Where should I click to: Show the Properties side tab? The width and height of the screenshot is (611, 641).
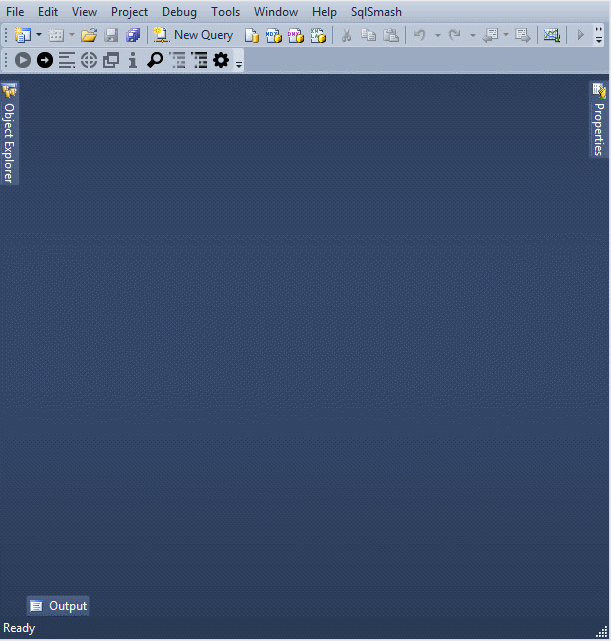pyautogui.click(x=599, y=119)
